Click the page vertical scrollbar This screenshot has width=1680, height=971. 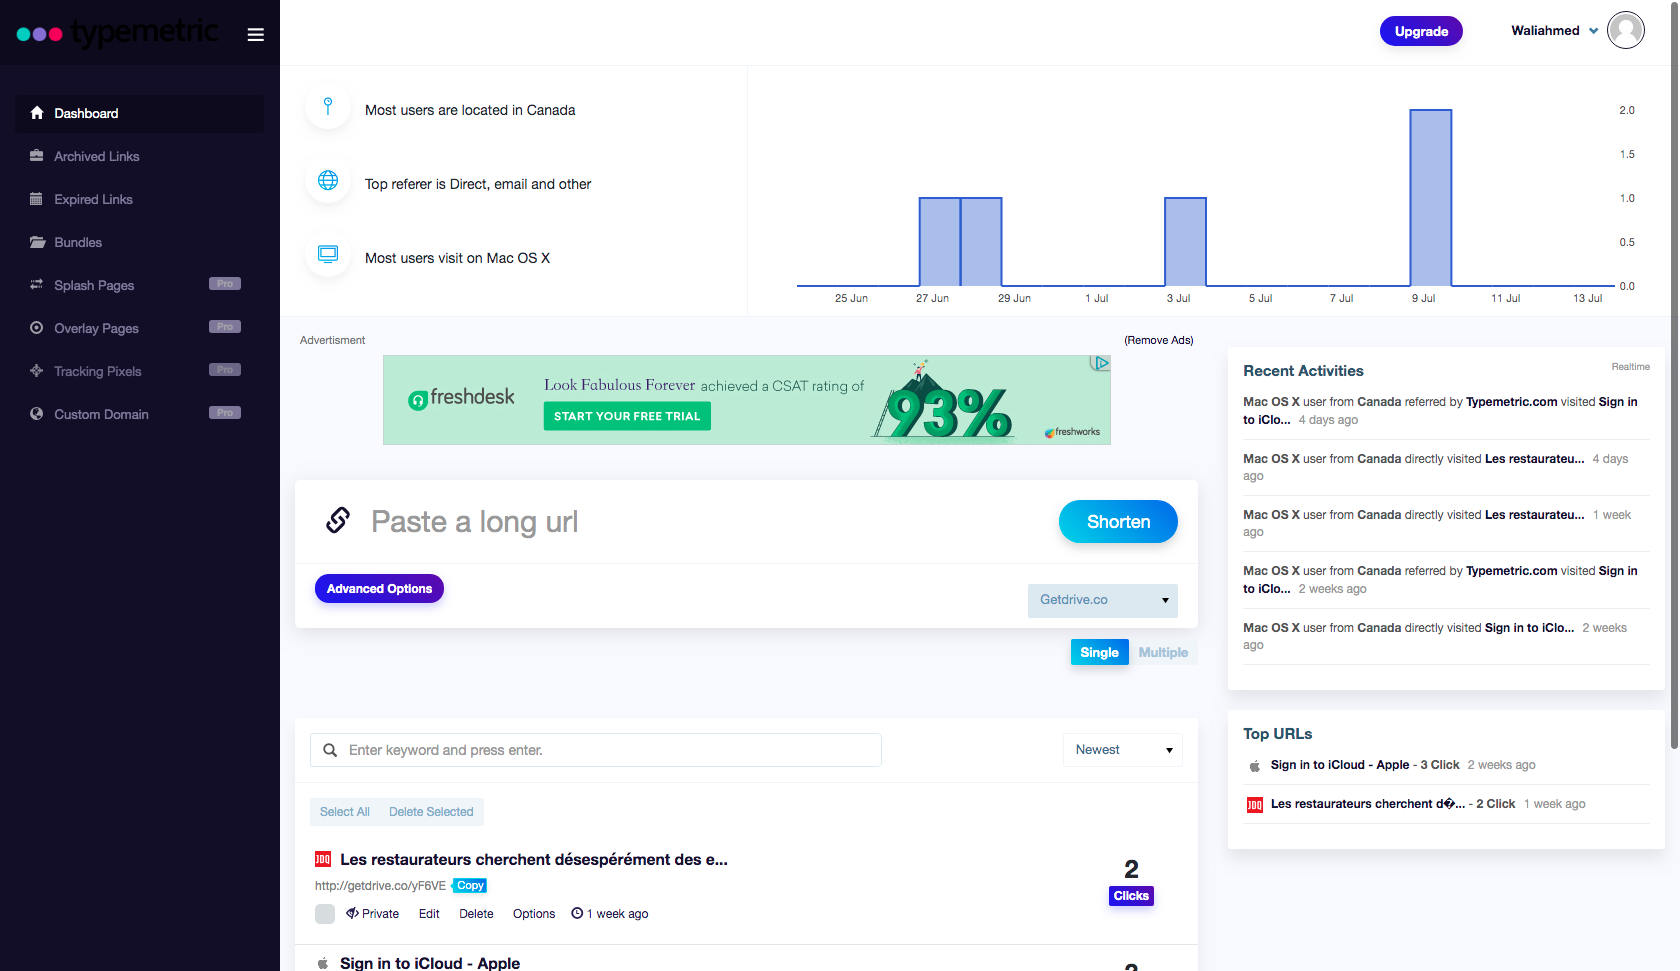[x=1674, y=374]
